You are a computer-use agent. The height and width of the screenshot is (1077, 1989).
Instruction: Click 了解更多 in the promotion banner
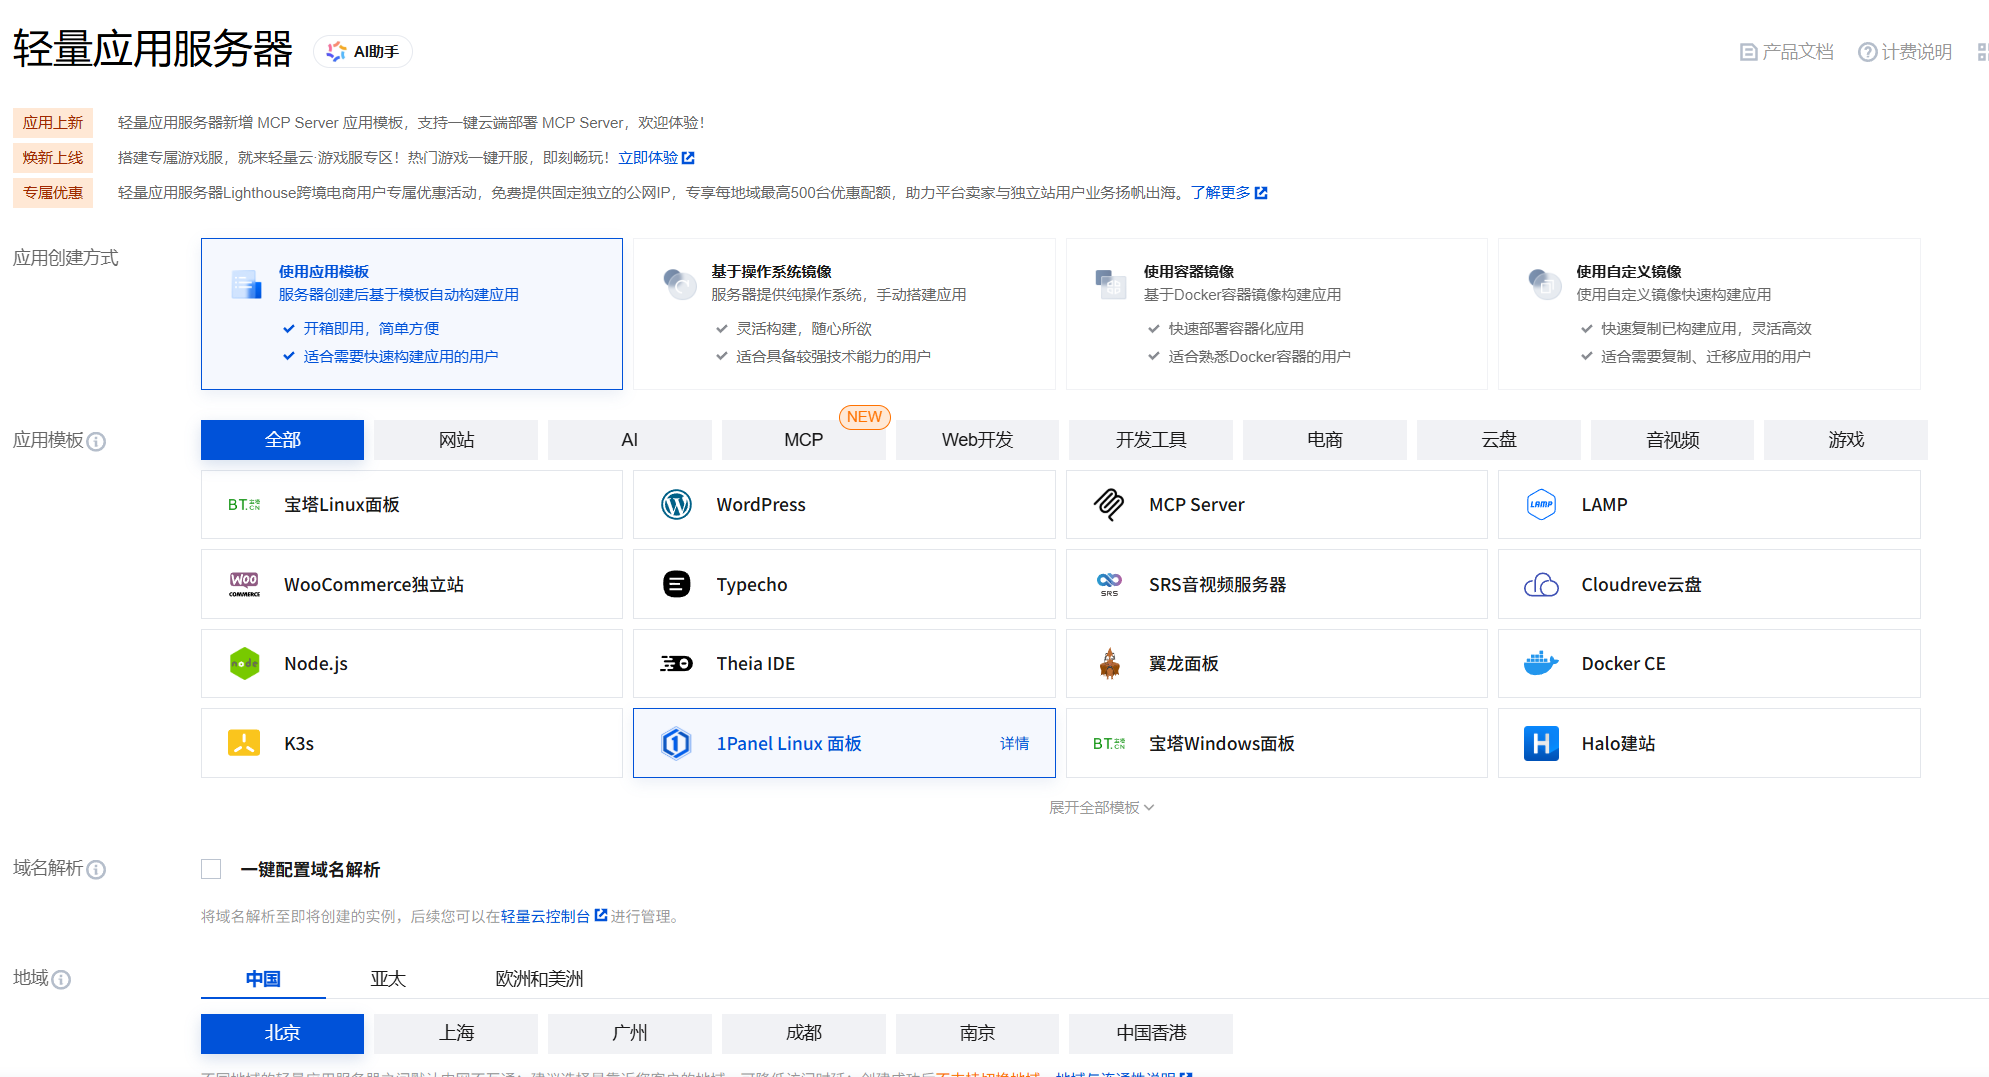[1222, 192]
